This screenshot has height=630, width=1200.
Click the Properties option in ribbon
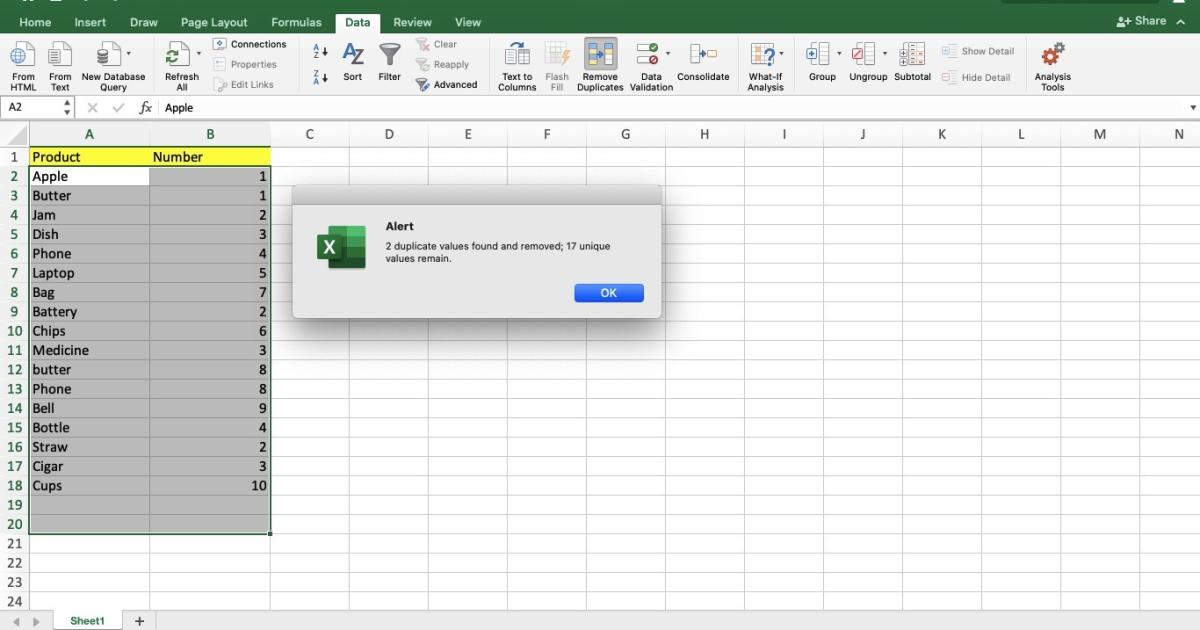click(246, 64)
